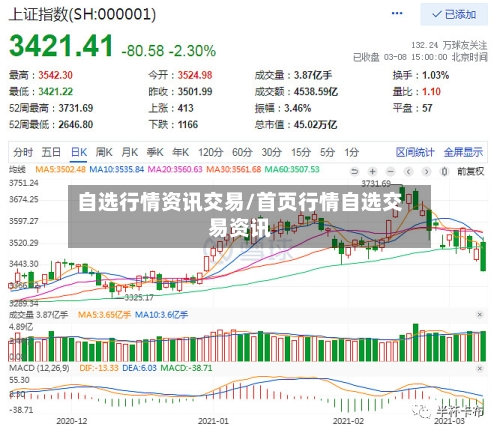Switch to the 30分 chart tab
The height and width of the screenshot is (433, 500).
pyautogui.click(x=272, y=152)
